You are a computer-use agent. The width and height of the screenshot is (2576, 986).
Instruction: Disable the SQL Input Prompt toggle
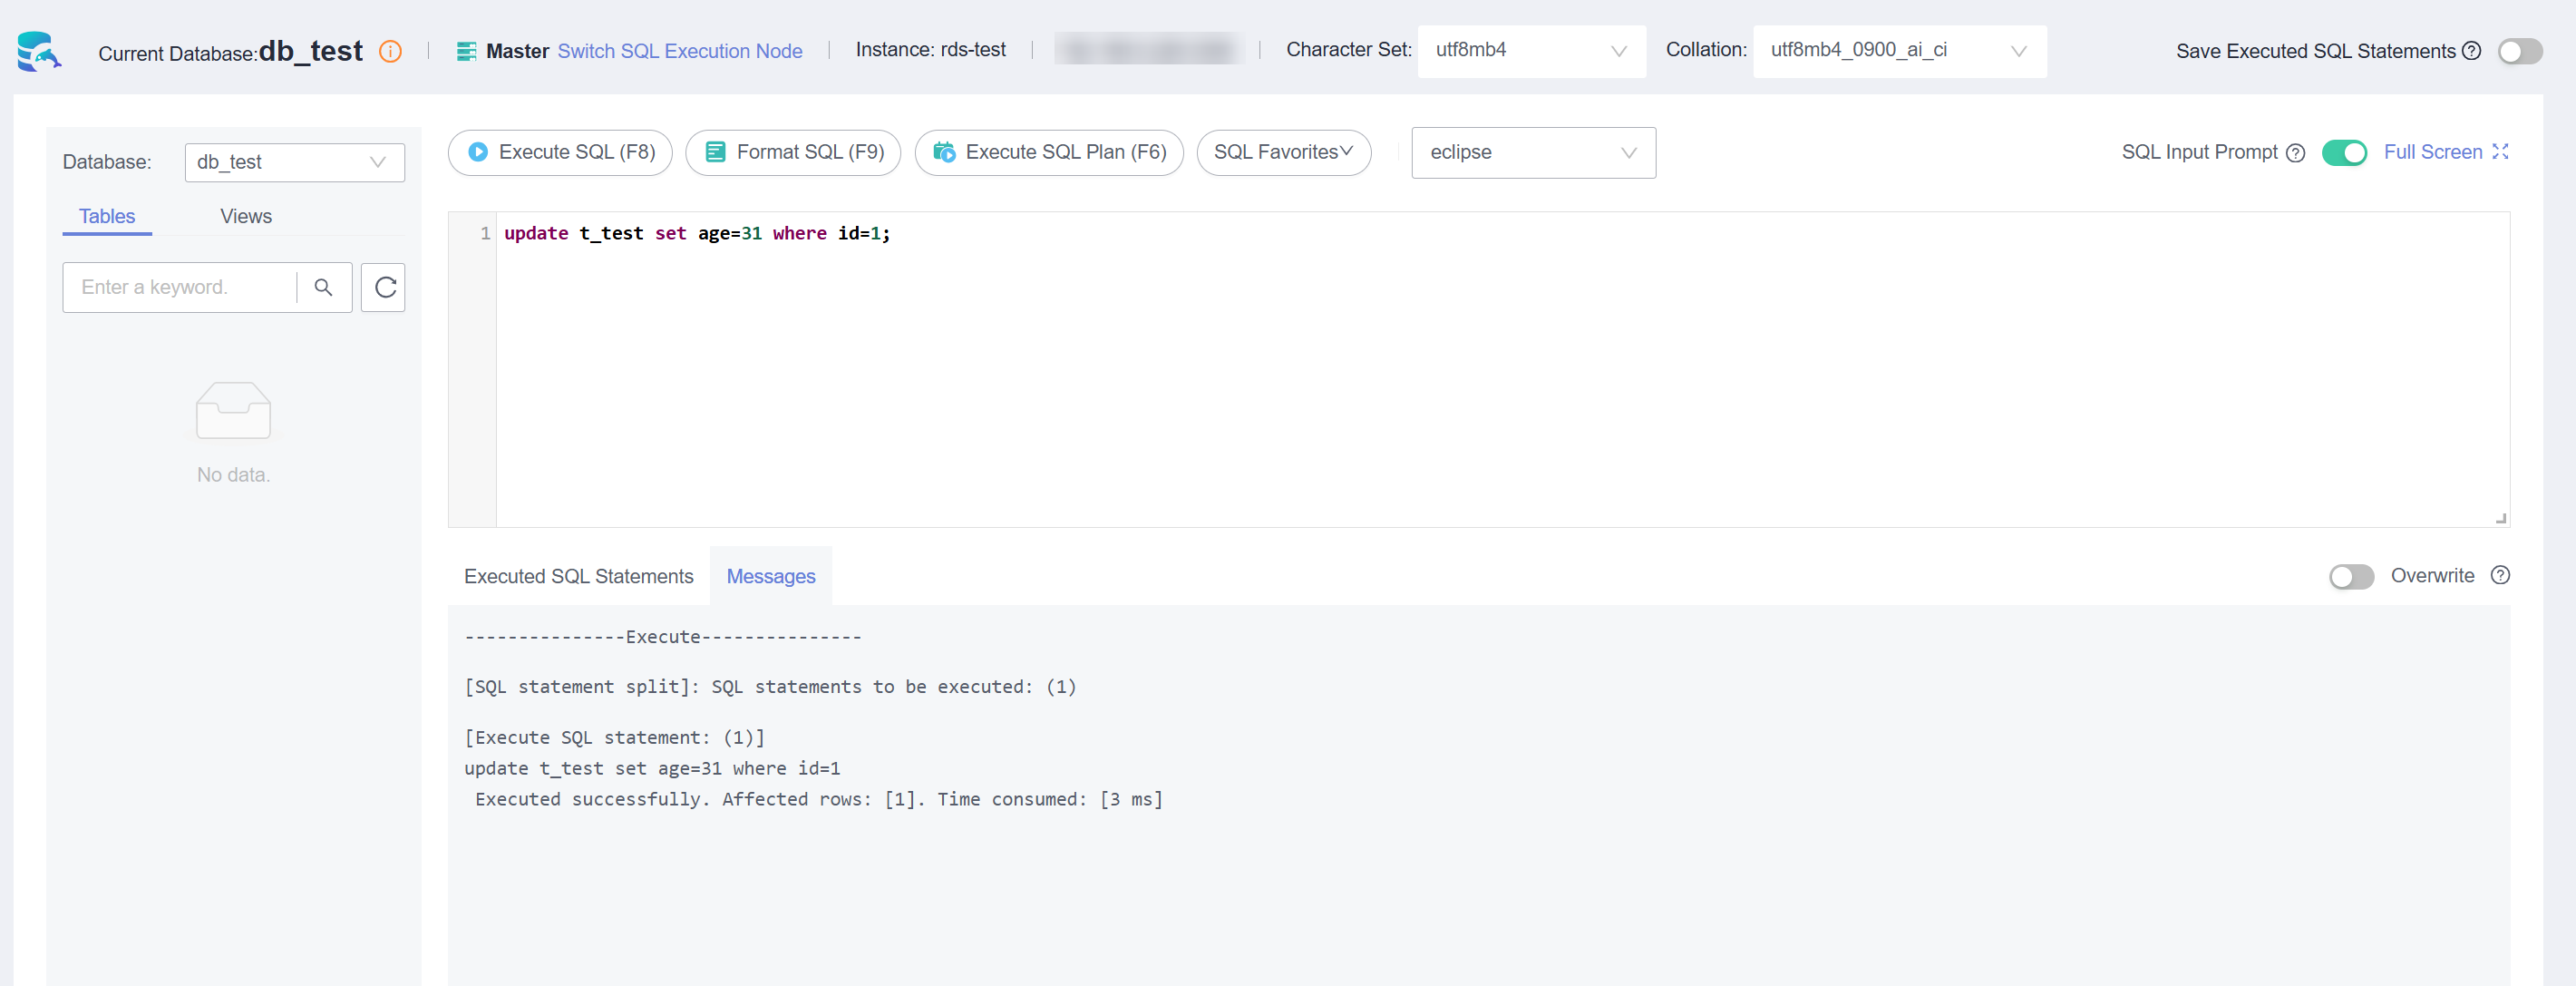click(x=2343, y=153)
